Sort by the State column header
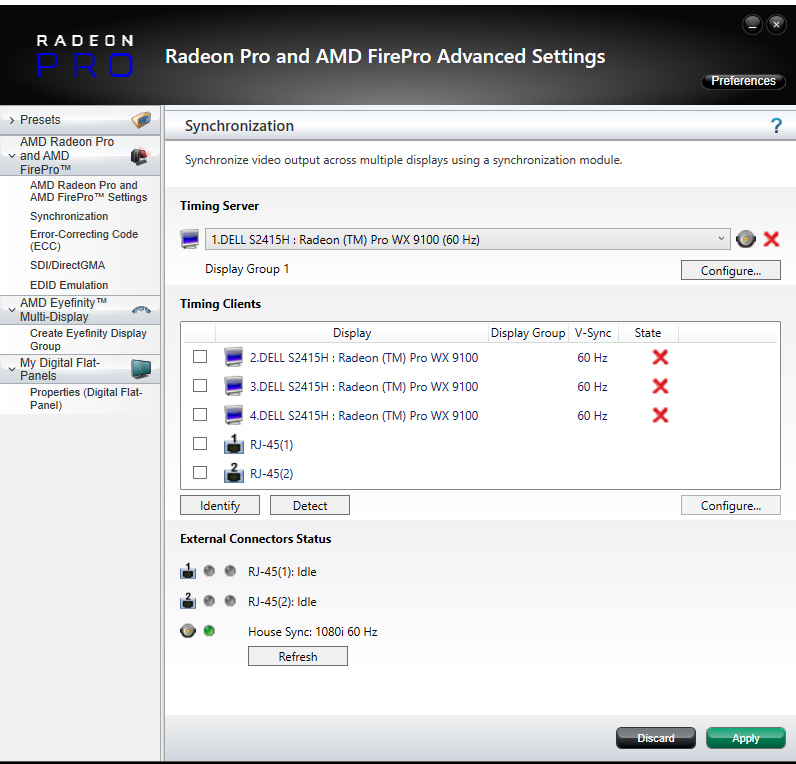The height and width of the screenshot is (764, 796). pyautogui.click(x=648, y=333)
